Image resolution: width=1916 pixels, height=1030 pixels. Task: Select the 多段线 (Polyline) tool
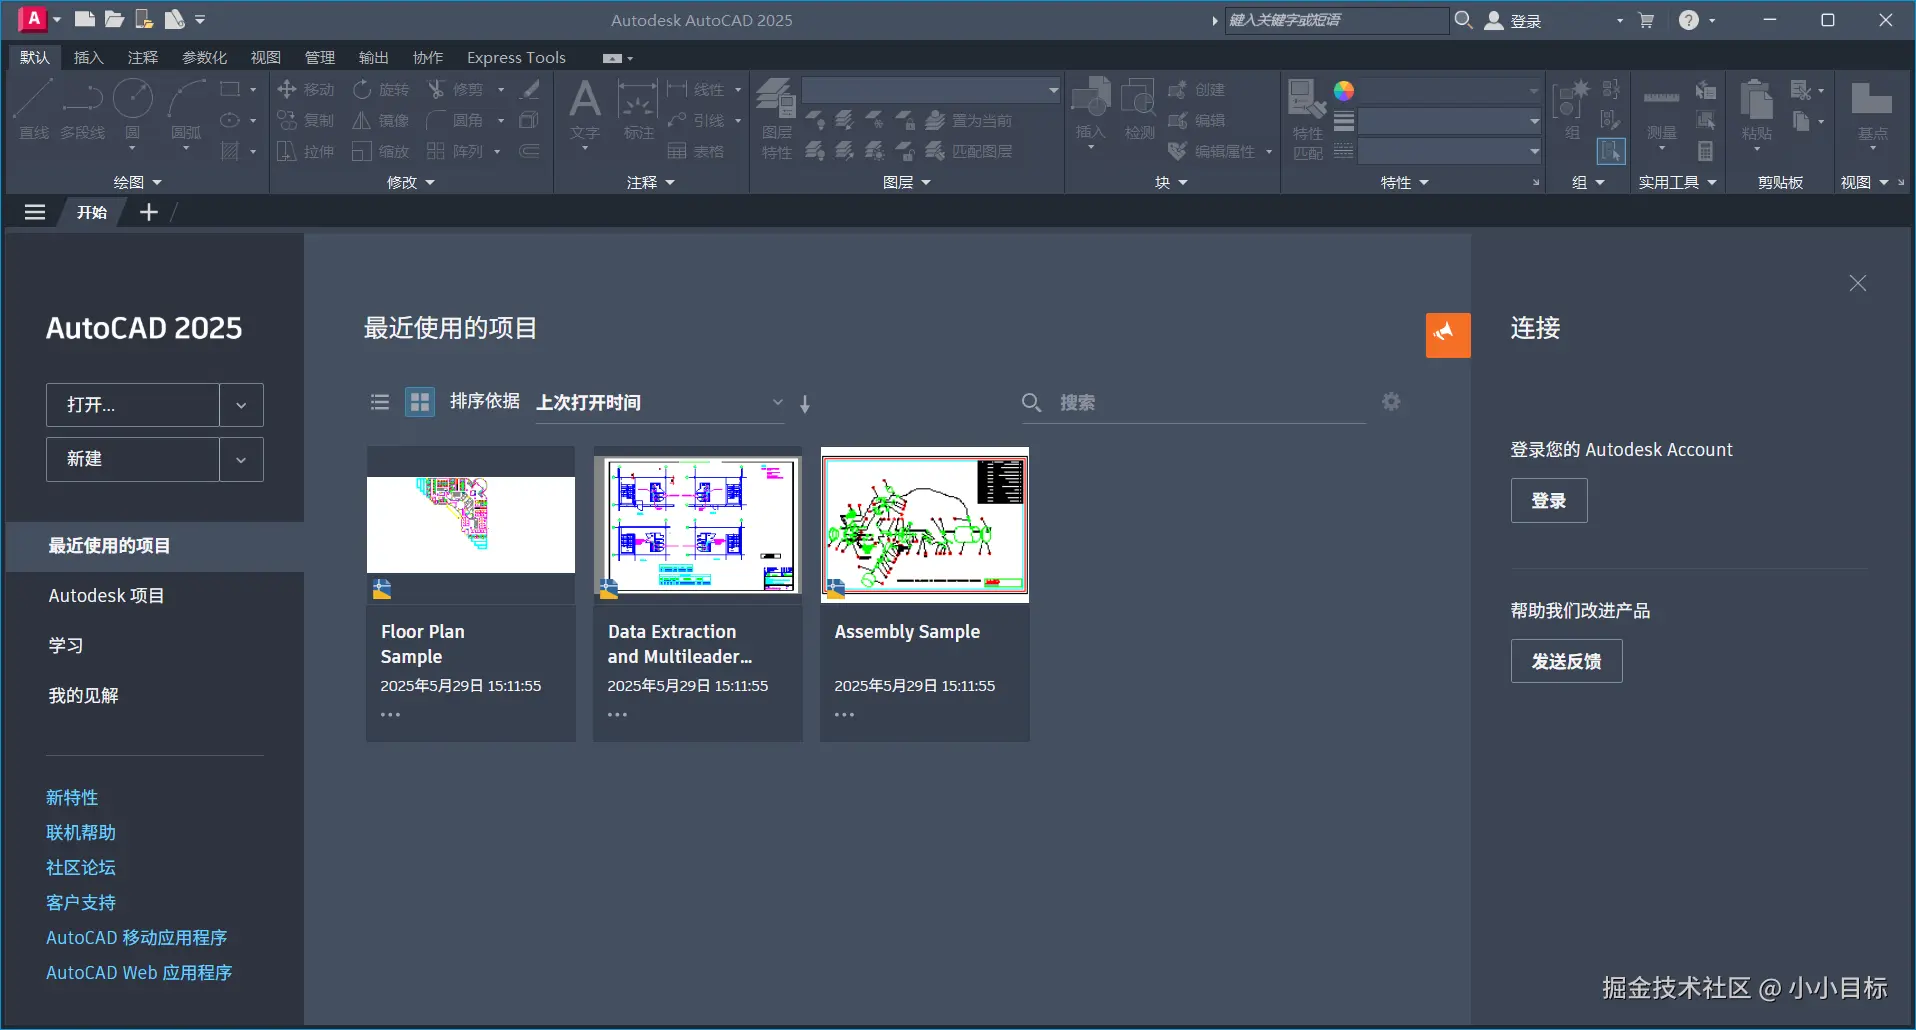tap(82, 110)
